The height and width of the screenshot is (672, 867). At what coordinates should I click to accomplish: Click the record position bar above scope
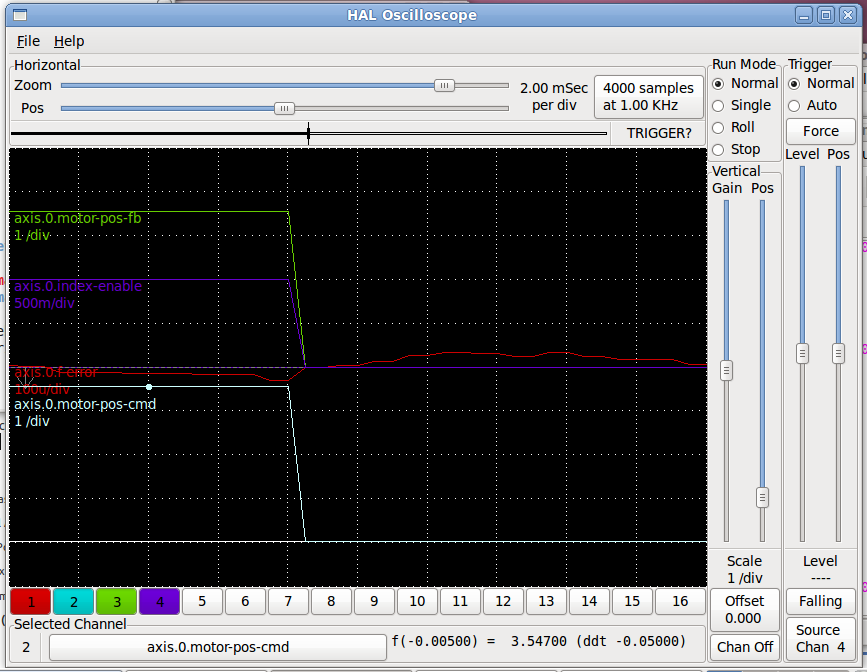click(309, 133)
